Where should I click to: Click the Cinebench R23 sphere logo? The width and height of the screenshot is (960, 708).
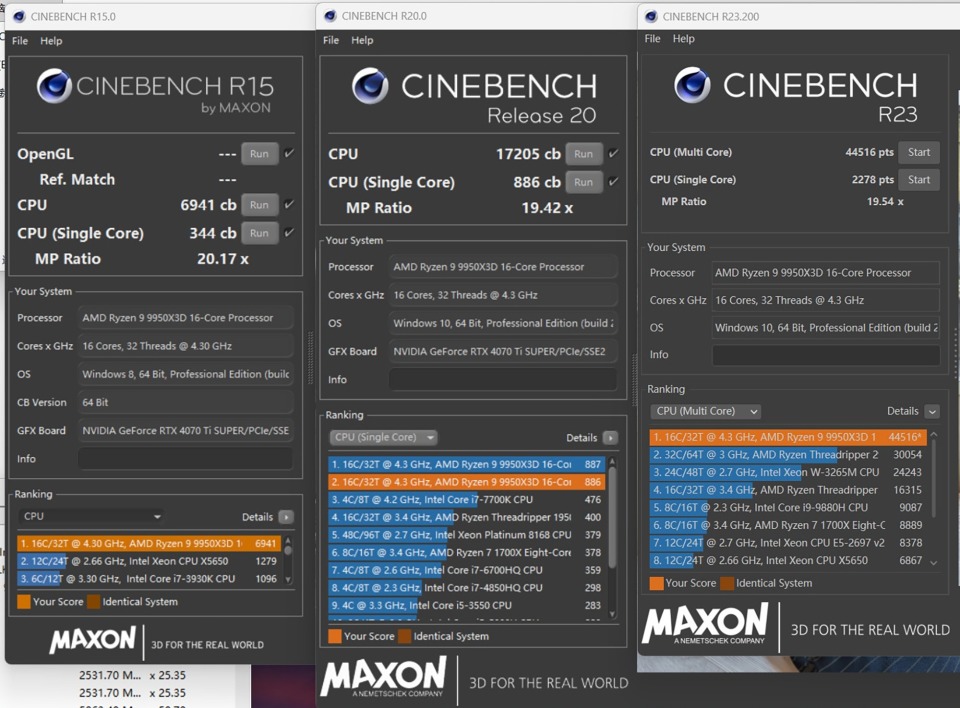pyautogui.click(x=692, y=85)
